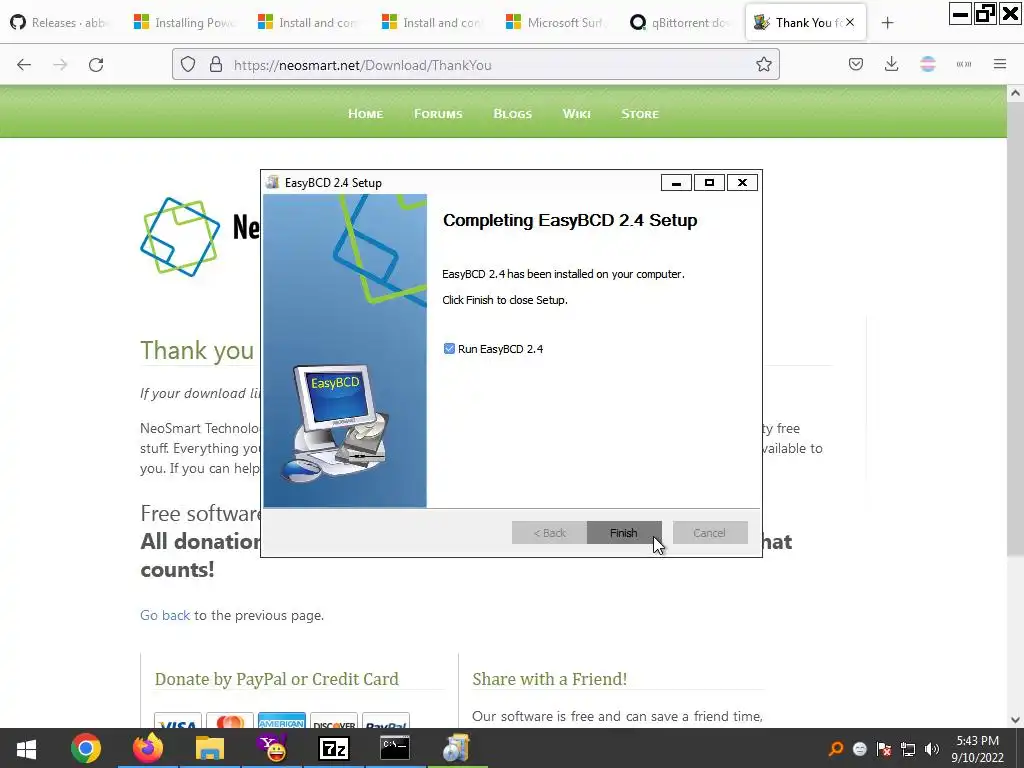This screenshot has height=768, width=1024.
Task: Click the taskbar clock showing 5:43 PM
Action: click(x=978, y=749)
